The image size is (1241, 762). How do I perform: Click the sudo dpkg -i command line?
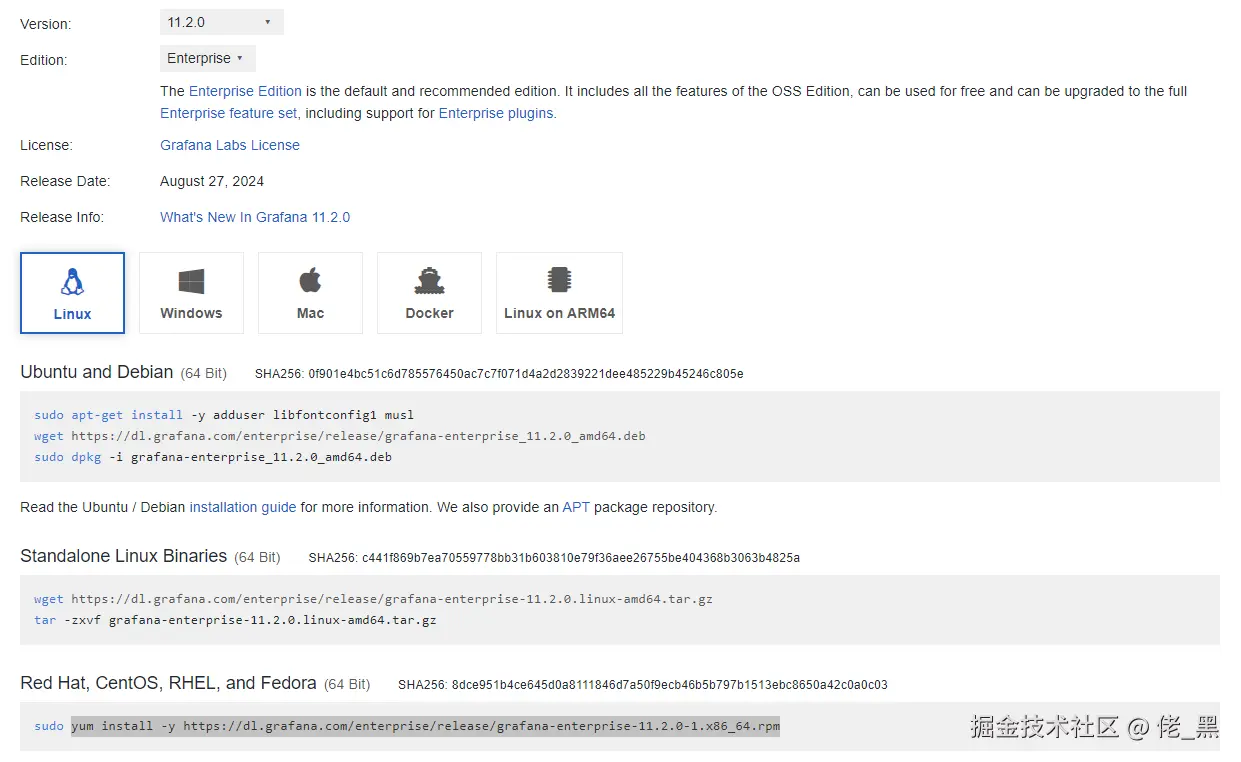[213, 457]
